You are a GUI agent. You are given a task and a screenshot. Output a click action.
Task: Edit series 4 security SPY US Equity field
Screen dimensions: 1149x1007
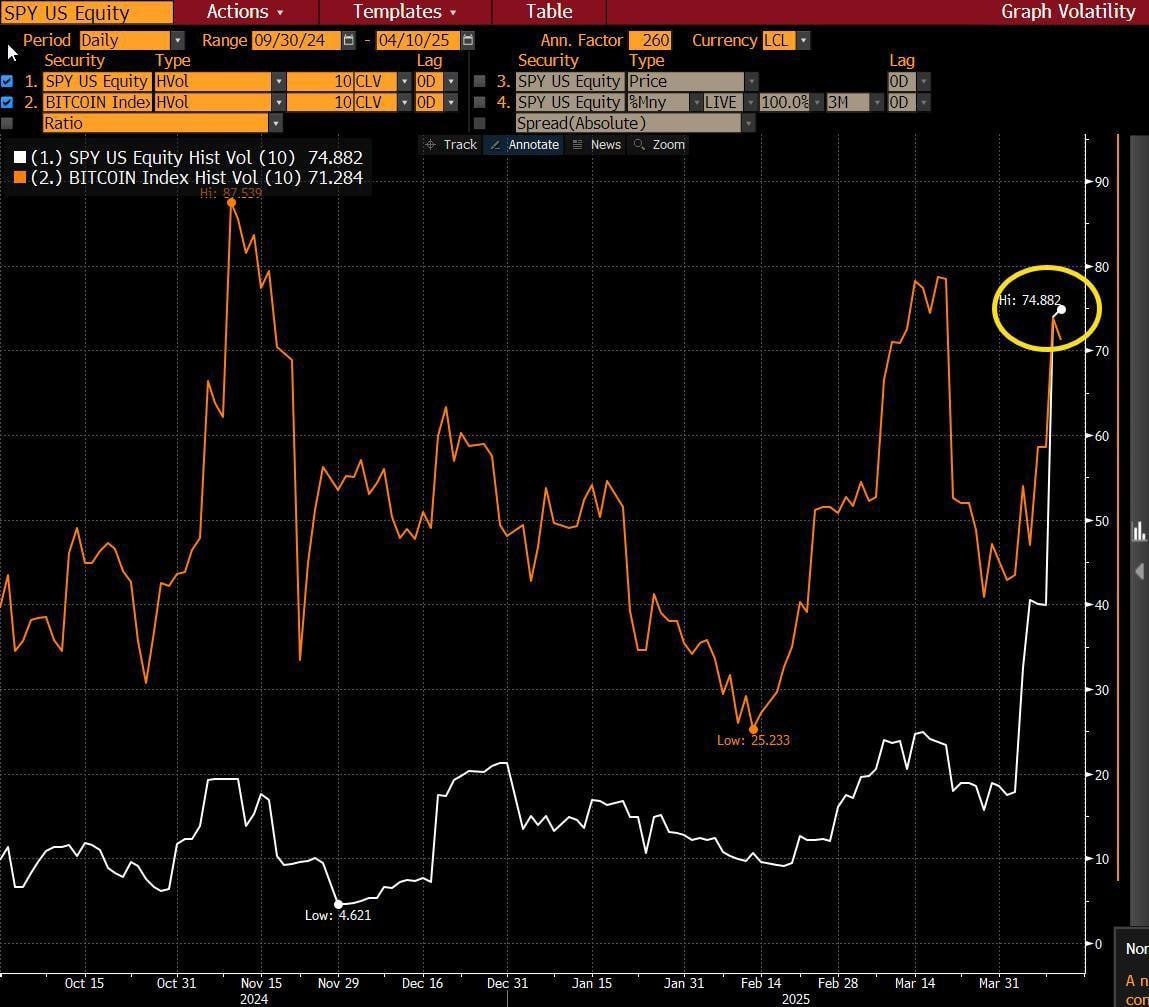pyautogui.click(x=569, y=103)
